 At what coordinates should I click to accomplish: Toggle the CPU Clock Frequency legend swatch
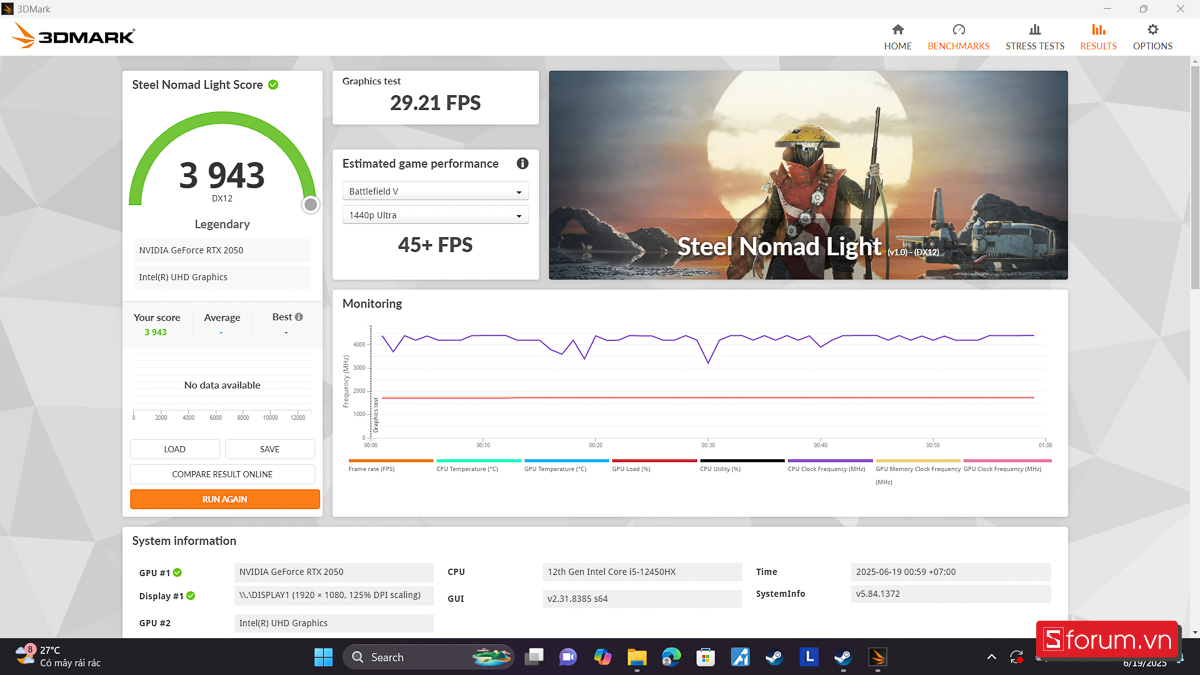tap(830, 461)
